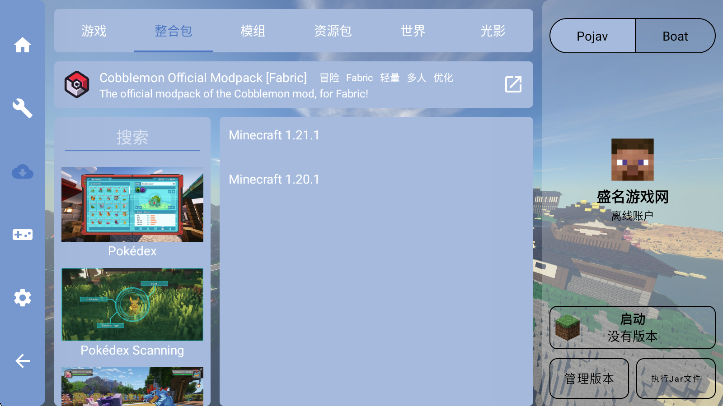The height and width of the screenshot is (406, 723).
Task: Open the Pokédex screenshot thumbnail
Action: [132, 204]
